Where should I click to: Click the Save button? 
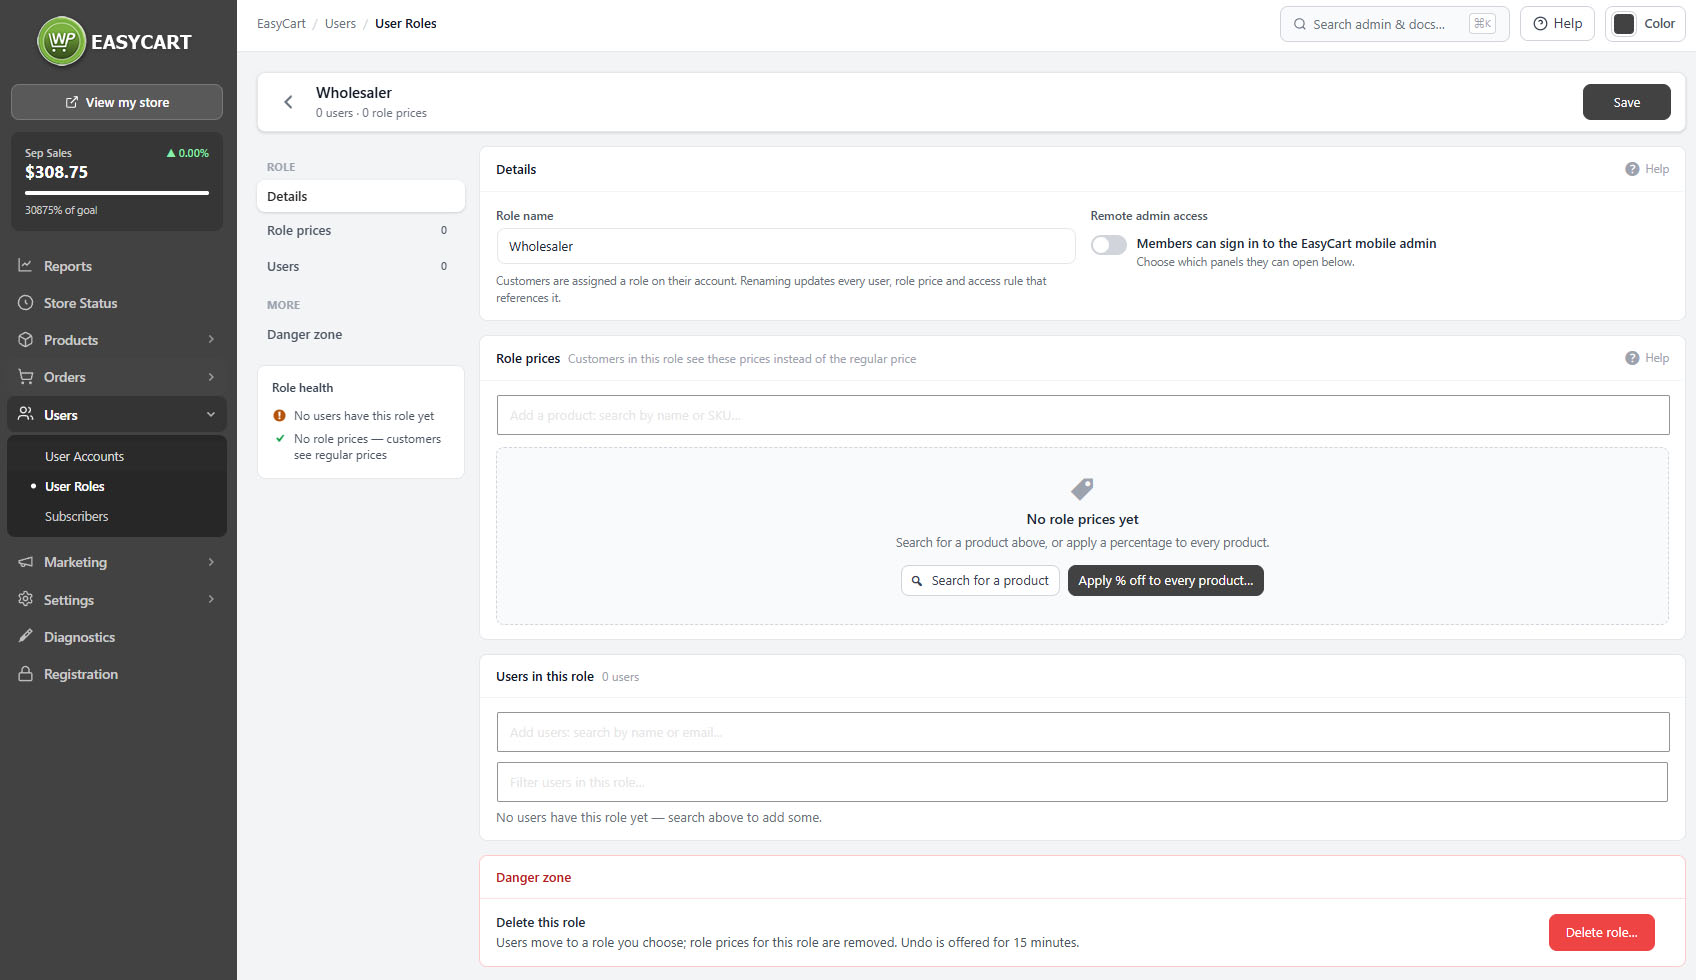[1626, 102]
